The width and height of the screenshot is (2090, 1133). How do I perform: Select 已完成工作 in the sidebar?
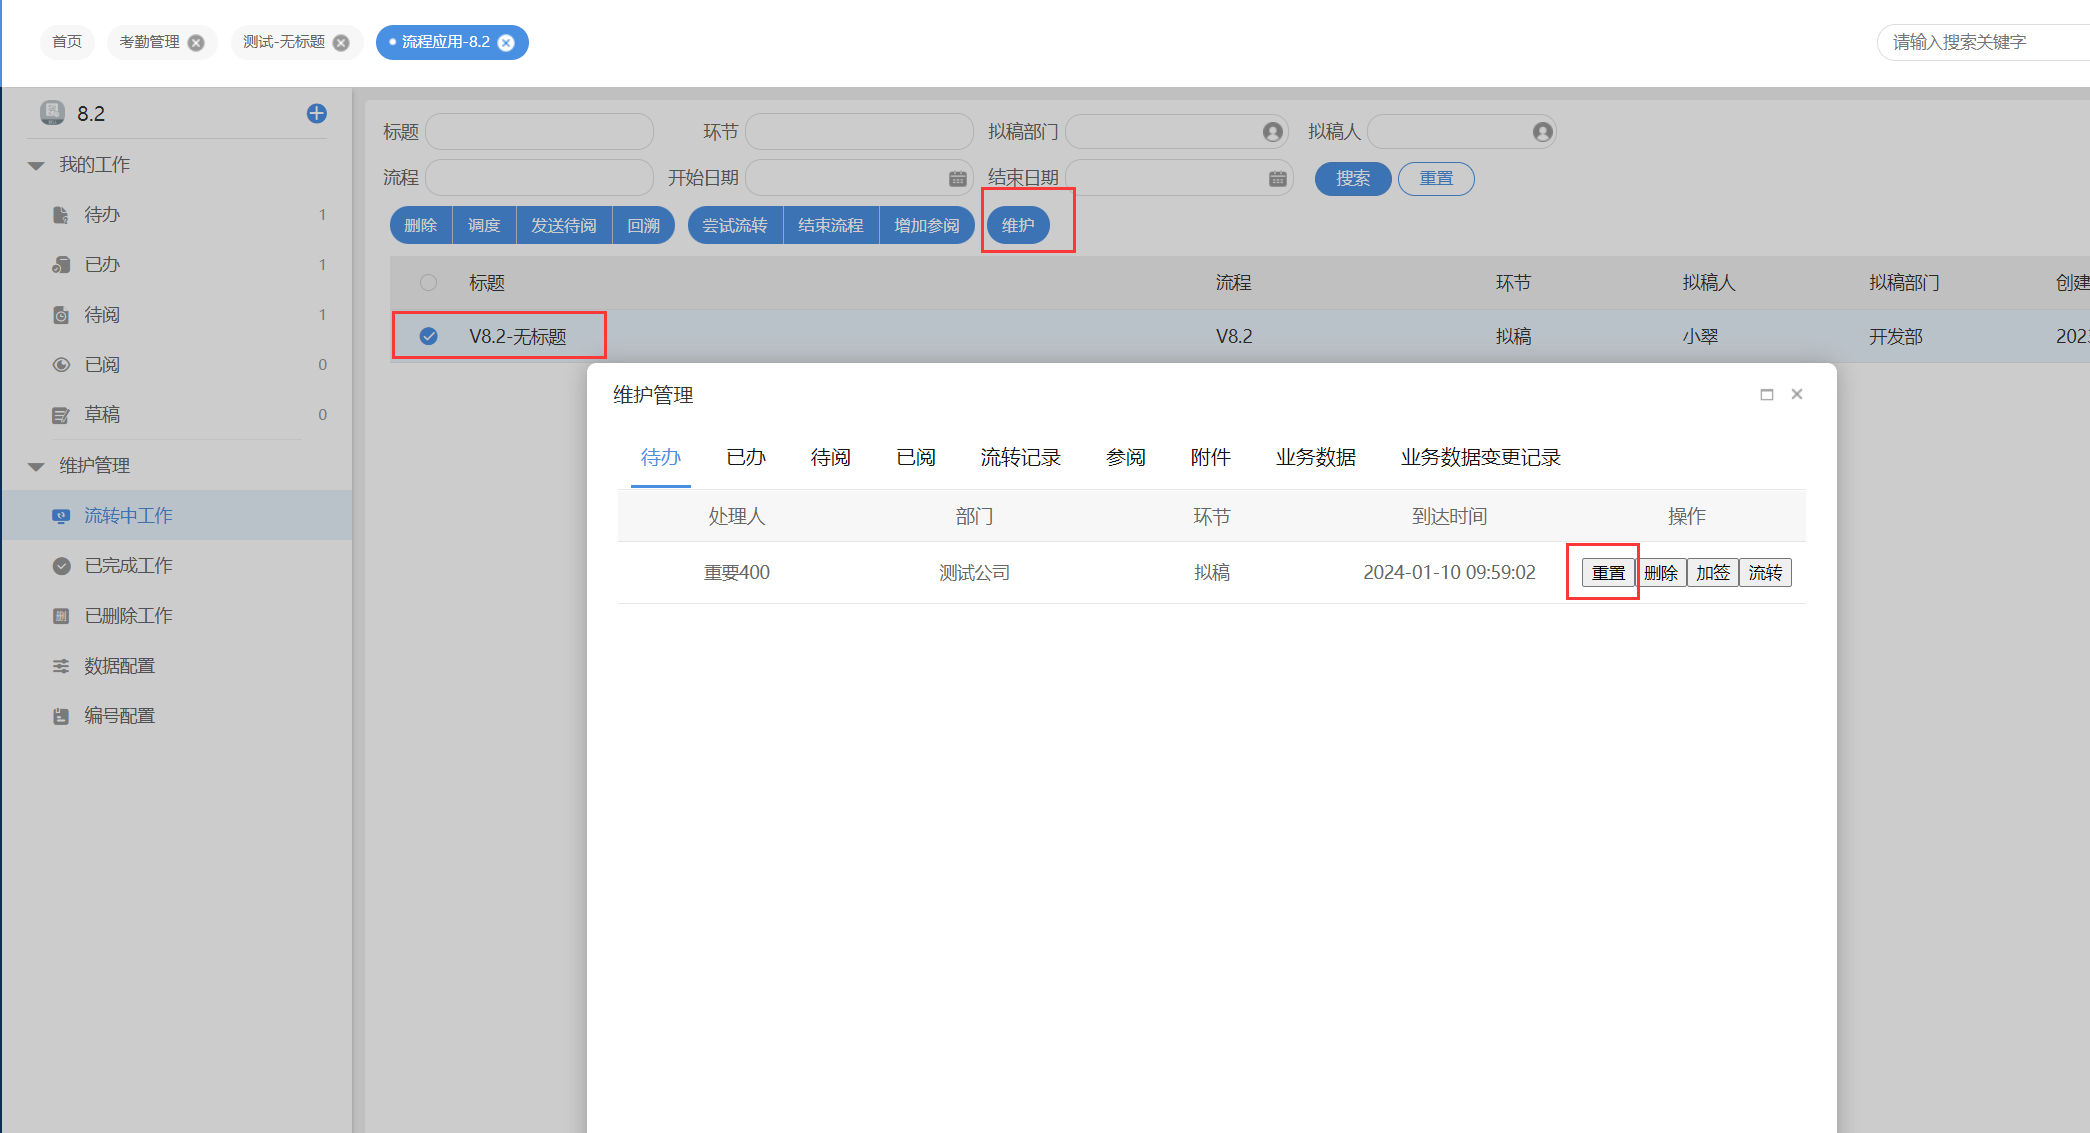tap(128, 566)
